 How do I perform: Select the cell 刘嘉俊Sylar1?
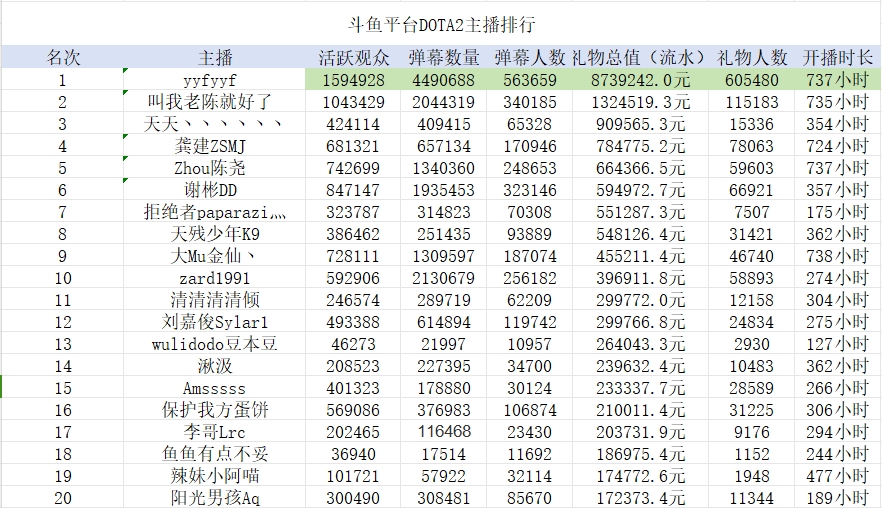[x=215, y=322]
